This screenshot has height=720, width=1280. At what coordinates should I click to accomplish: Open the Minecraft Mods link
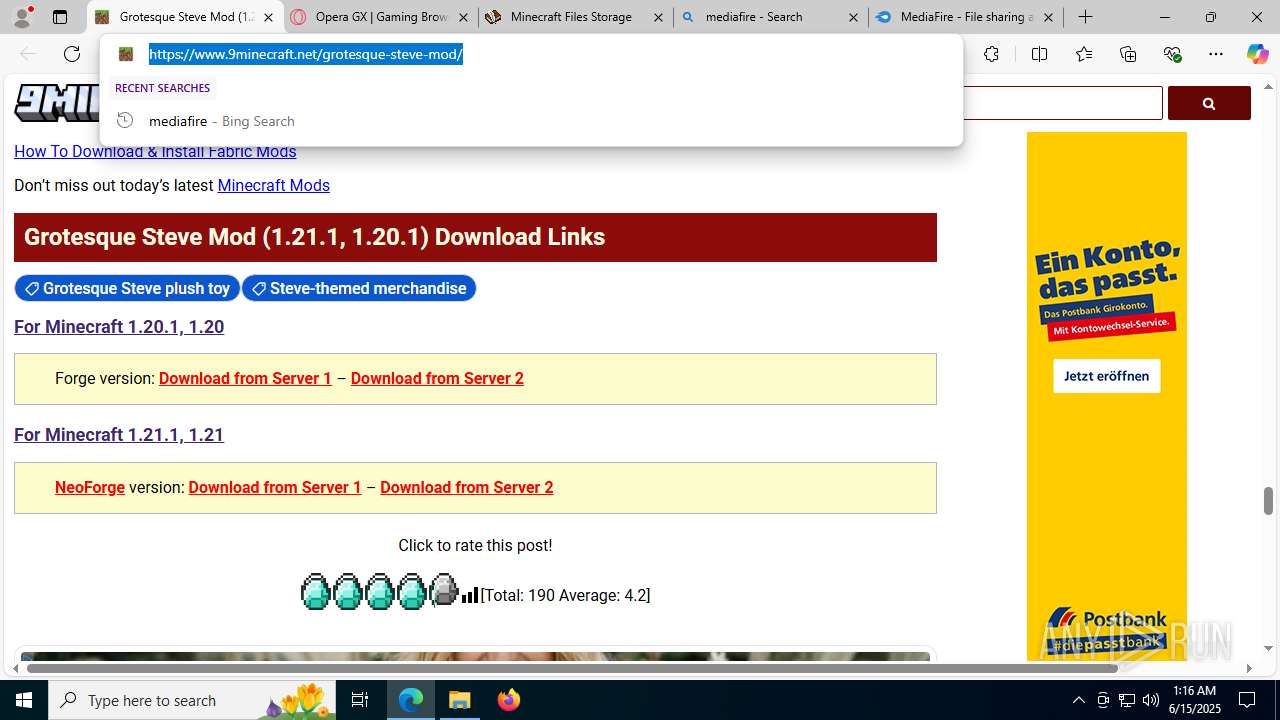click(x=273, y=185)
